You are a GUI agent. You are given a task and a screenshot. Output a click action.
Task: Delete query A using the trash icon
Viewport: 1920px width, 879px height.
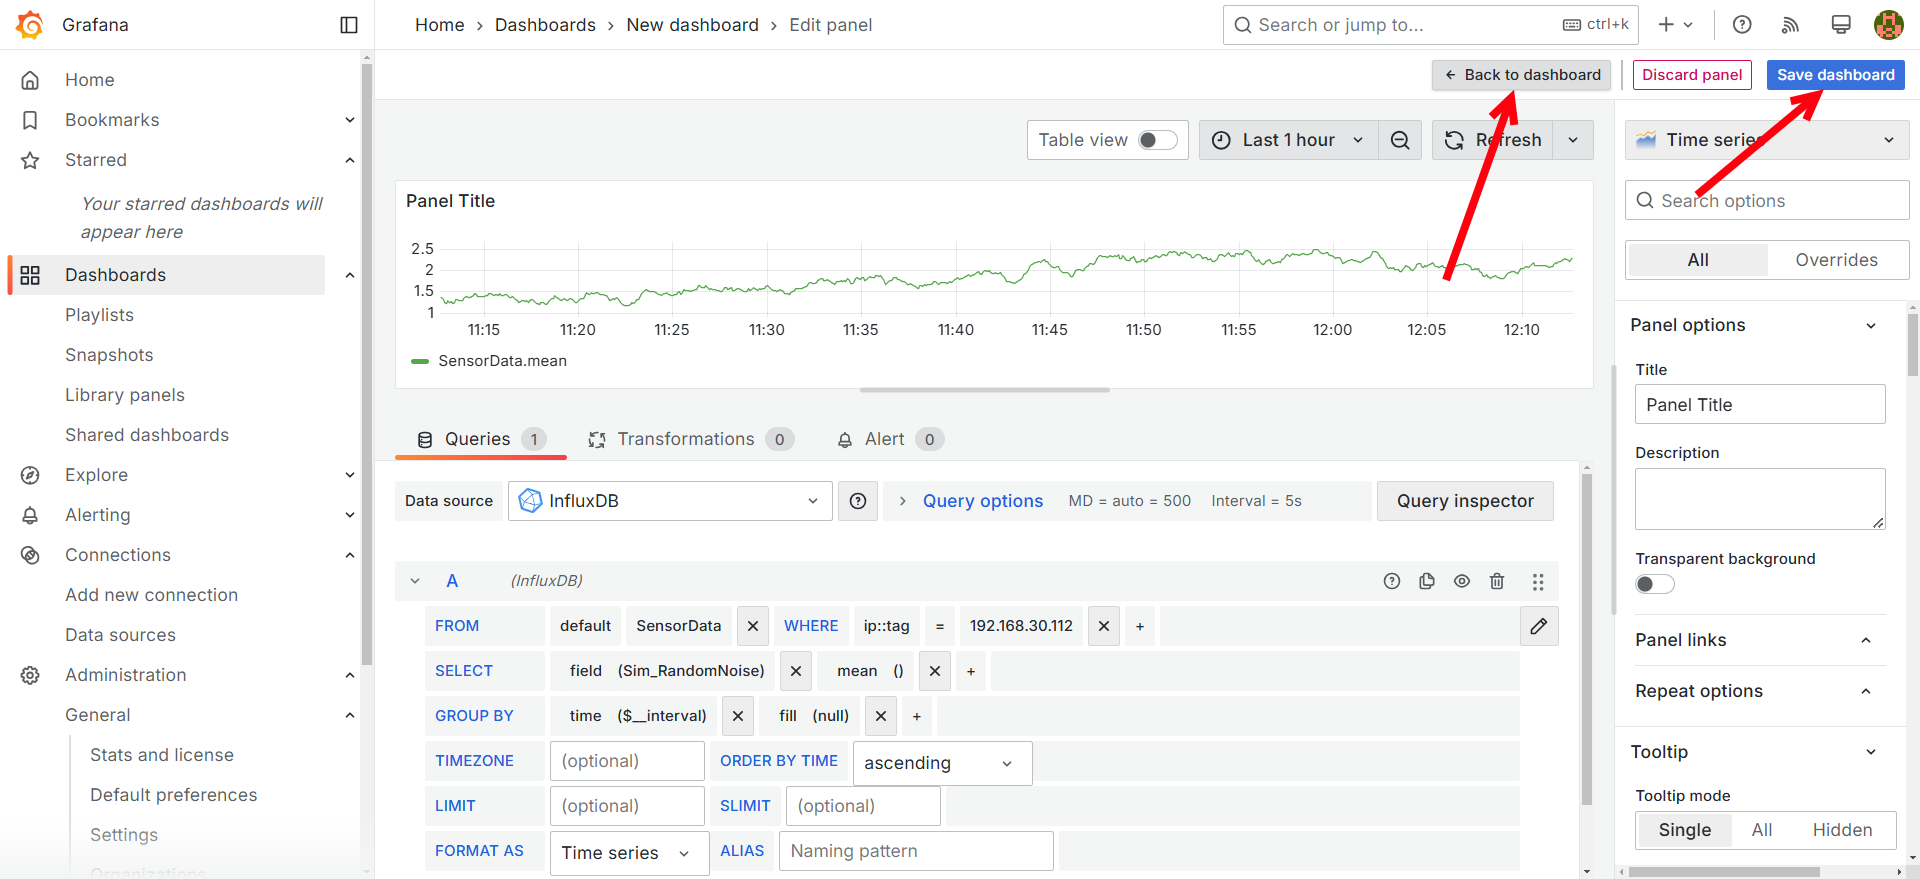[x=1497, y=581]
